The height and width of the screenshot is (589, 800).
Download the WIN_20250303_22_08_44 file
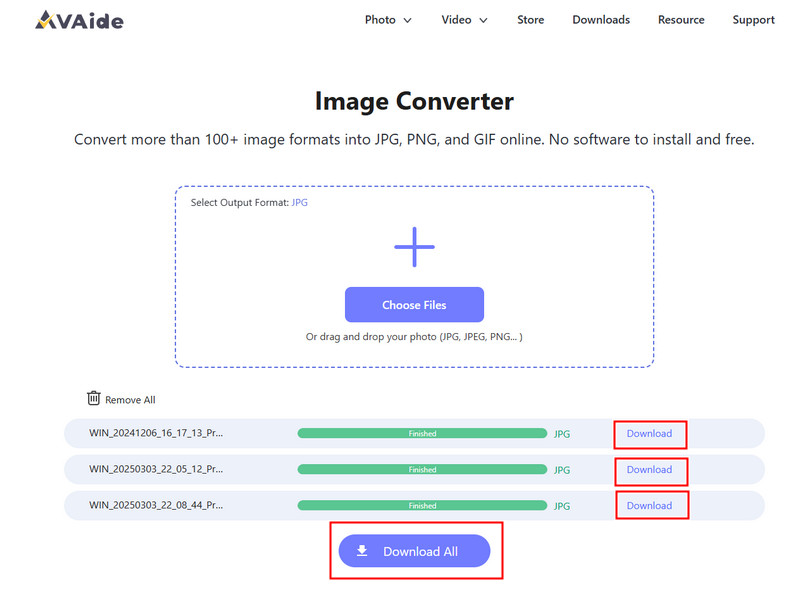pos(649,505)
